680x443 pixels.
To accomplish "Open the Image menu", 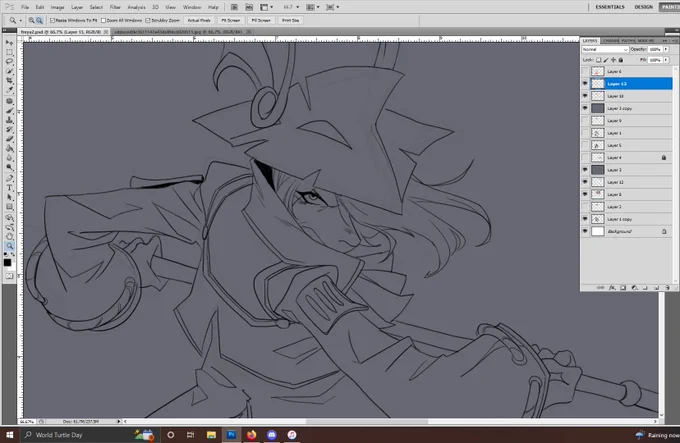I will point(57,7).
